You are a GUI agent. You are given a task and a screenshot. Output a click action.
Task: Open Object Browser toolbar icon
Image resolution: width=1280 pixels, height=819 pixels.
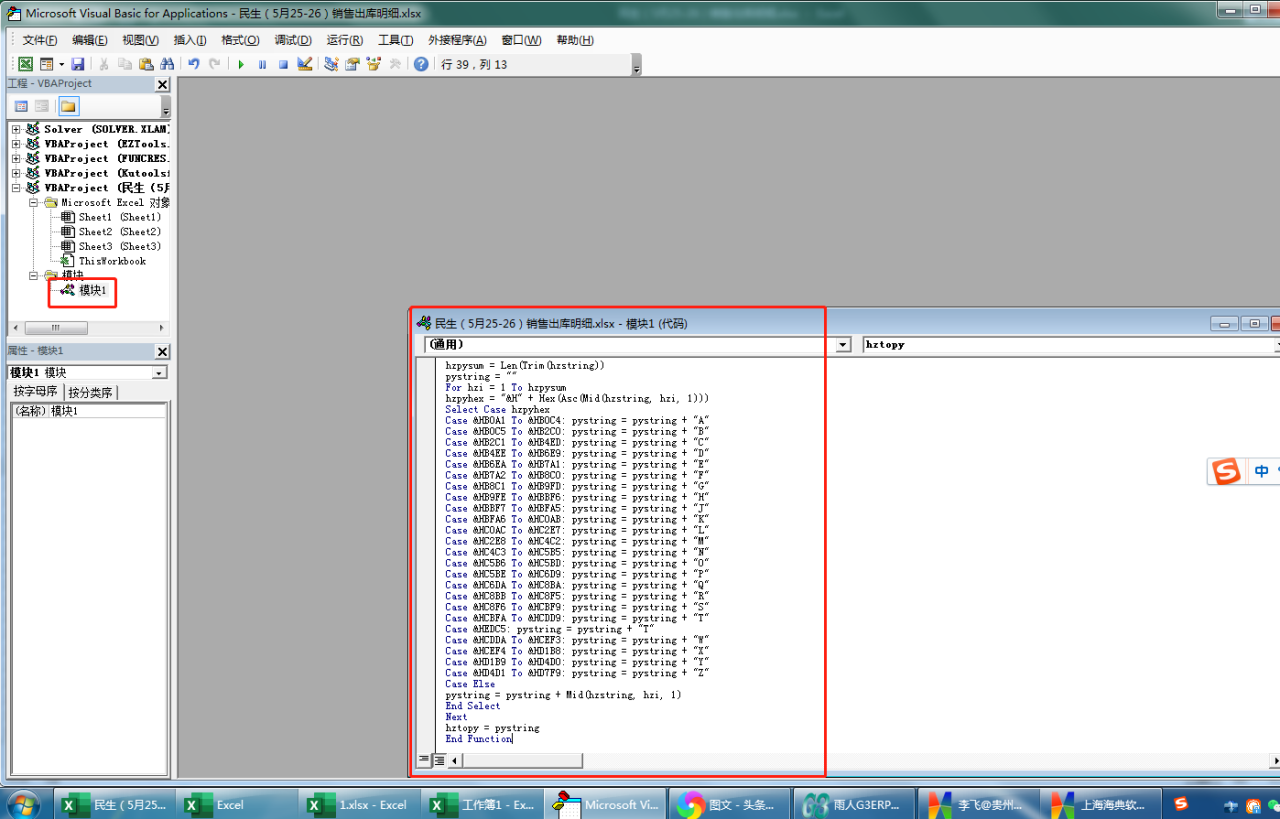(373, 64)
